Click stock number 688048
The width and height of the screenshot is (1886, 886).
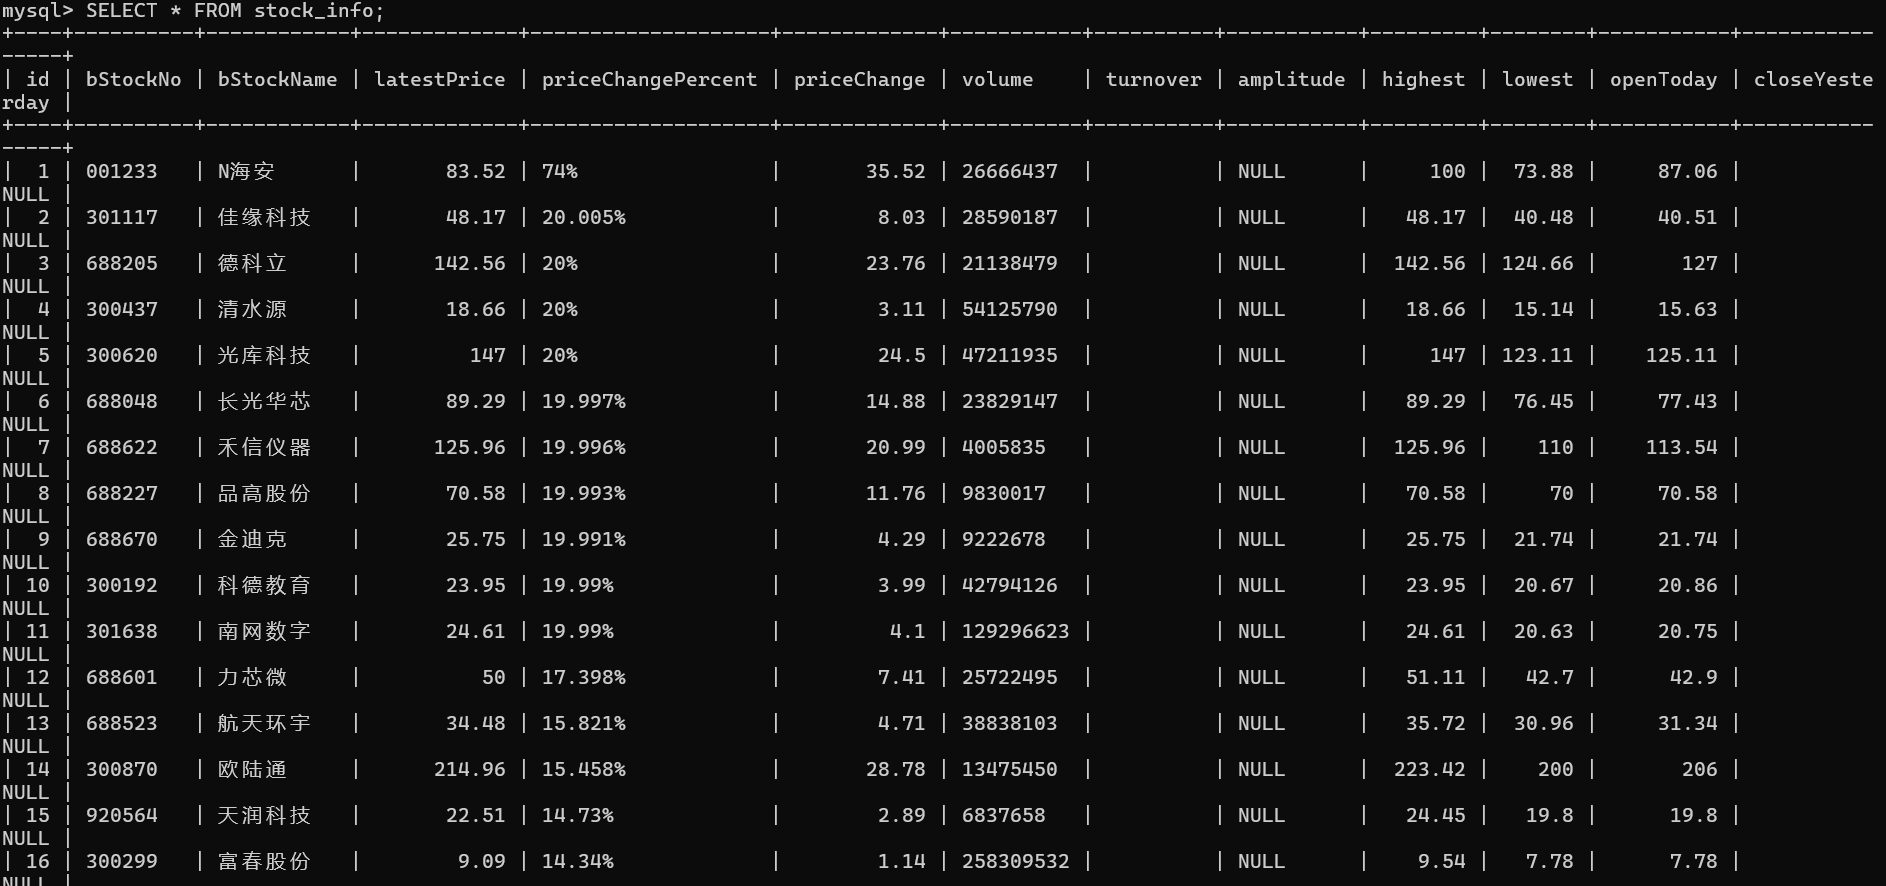click(x=122, y=401)
